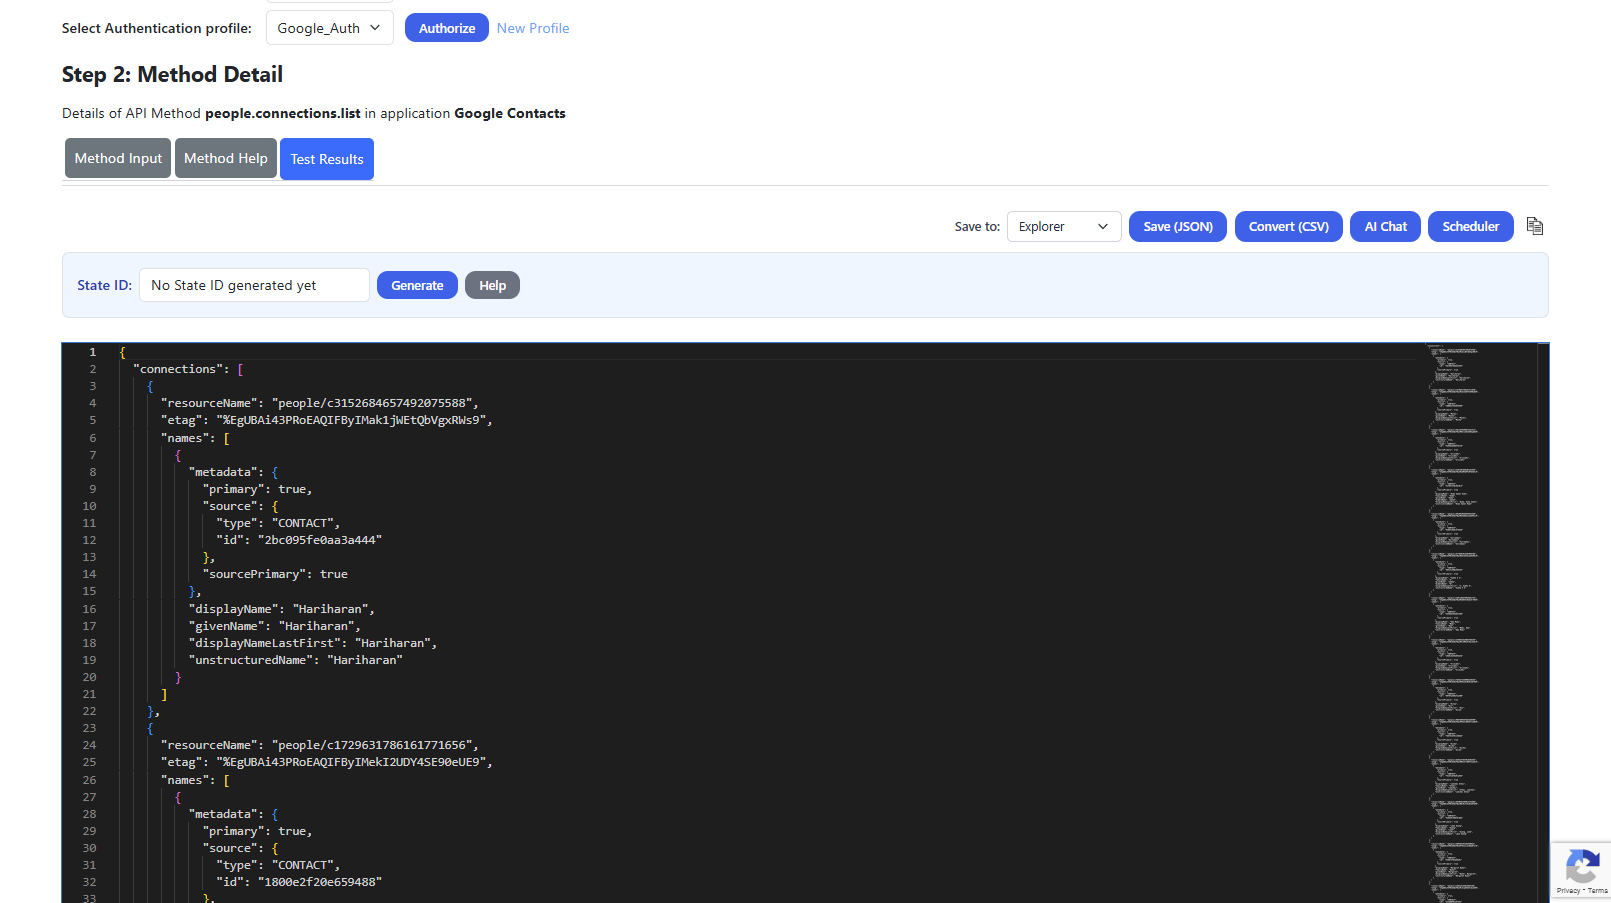Screen dimensions: 1611x903
Task: Click the "connections" key on line 2
Action: [x=179, y=369]
